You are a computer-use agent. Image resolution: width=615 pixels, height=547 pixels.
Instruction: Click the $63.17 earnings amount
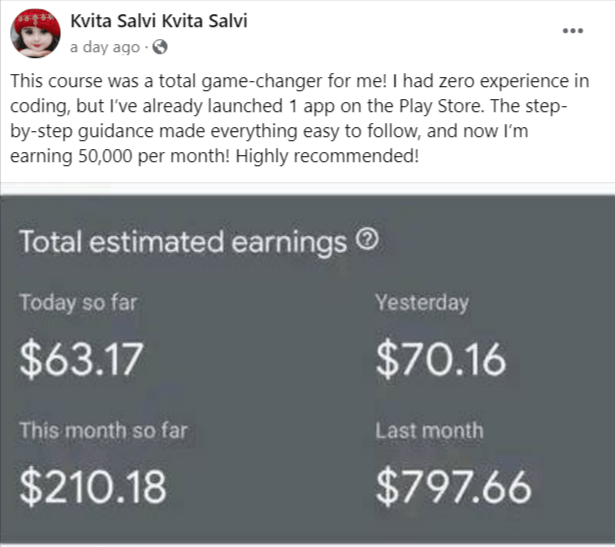pyautogui.click(x=81, y=359)
